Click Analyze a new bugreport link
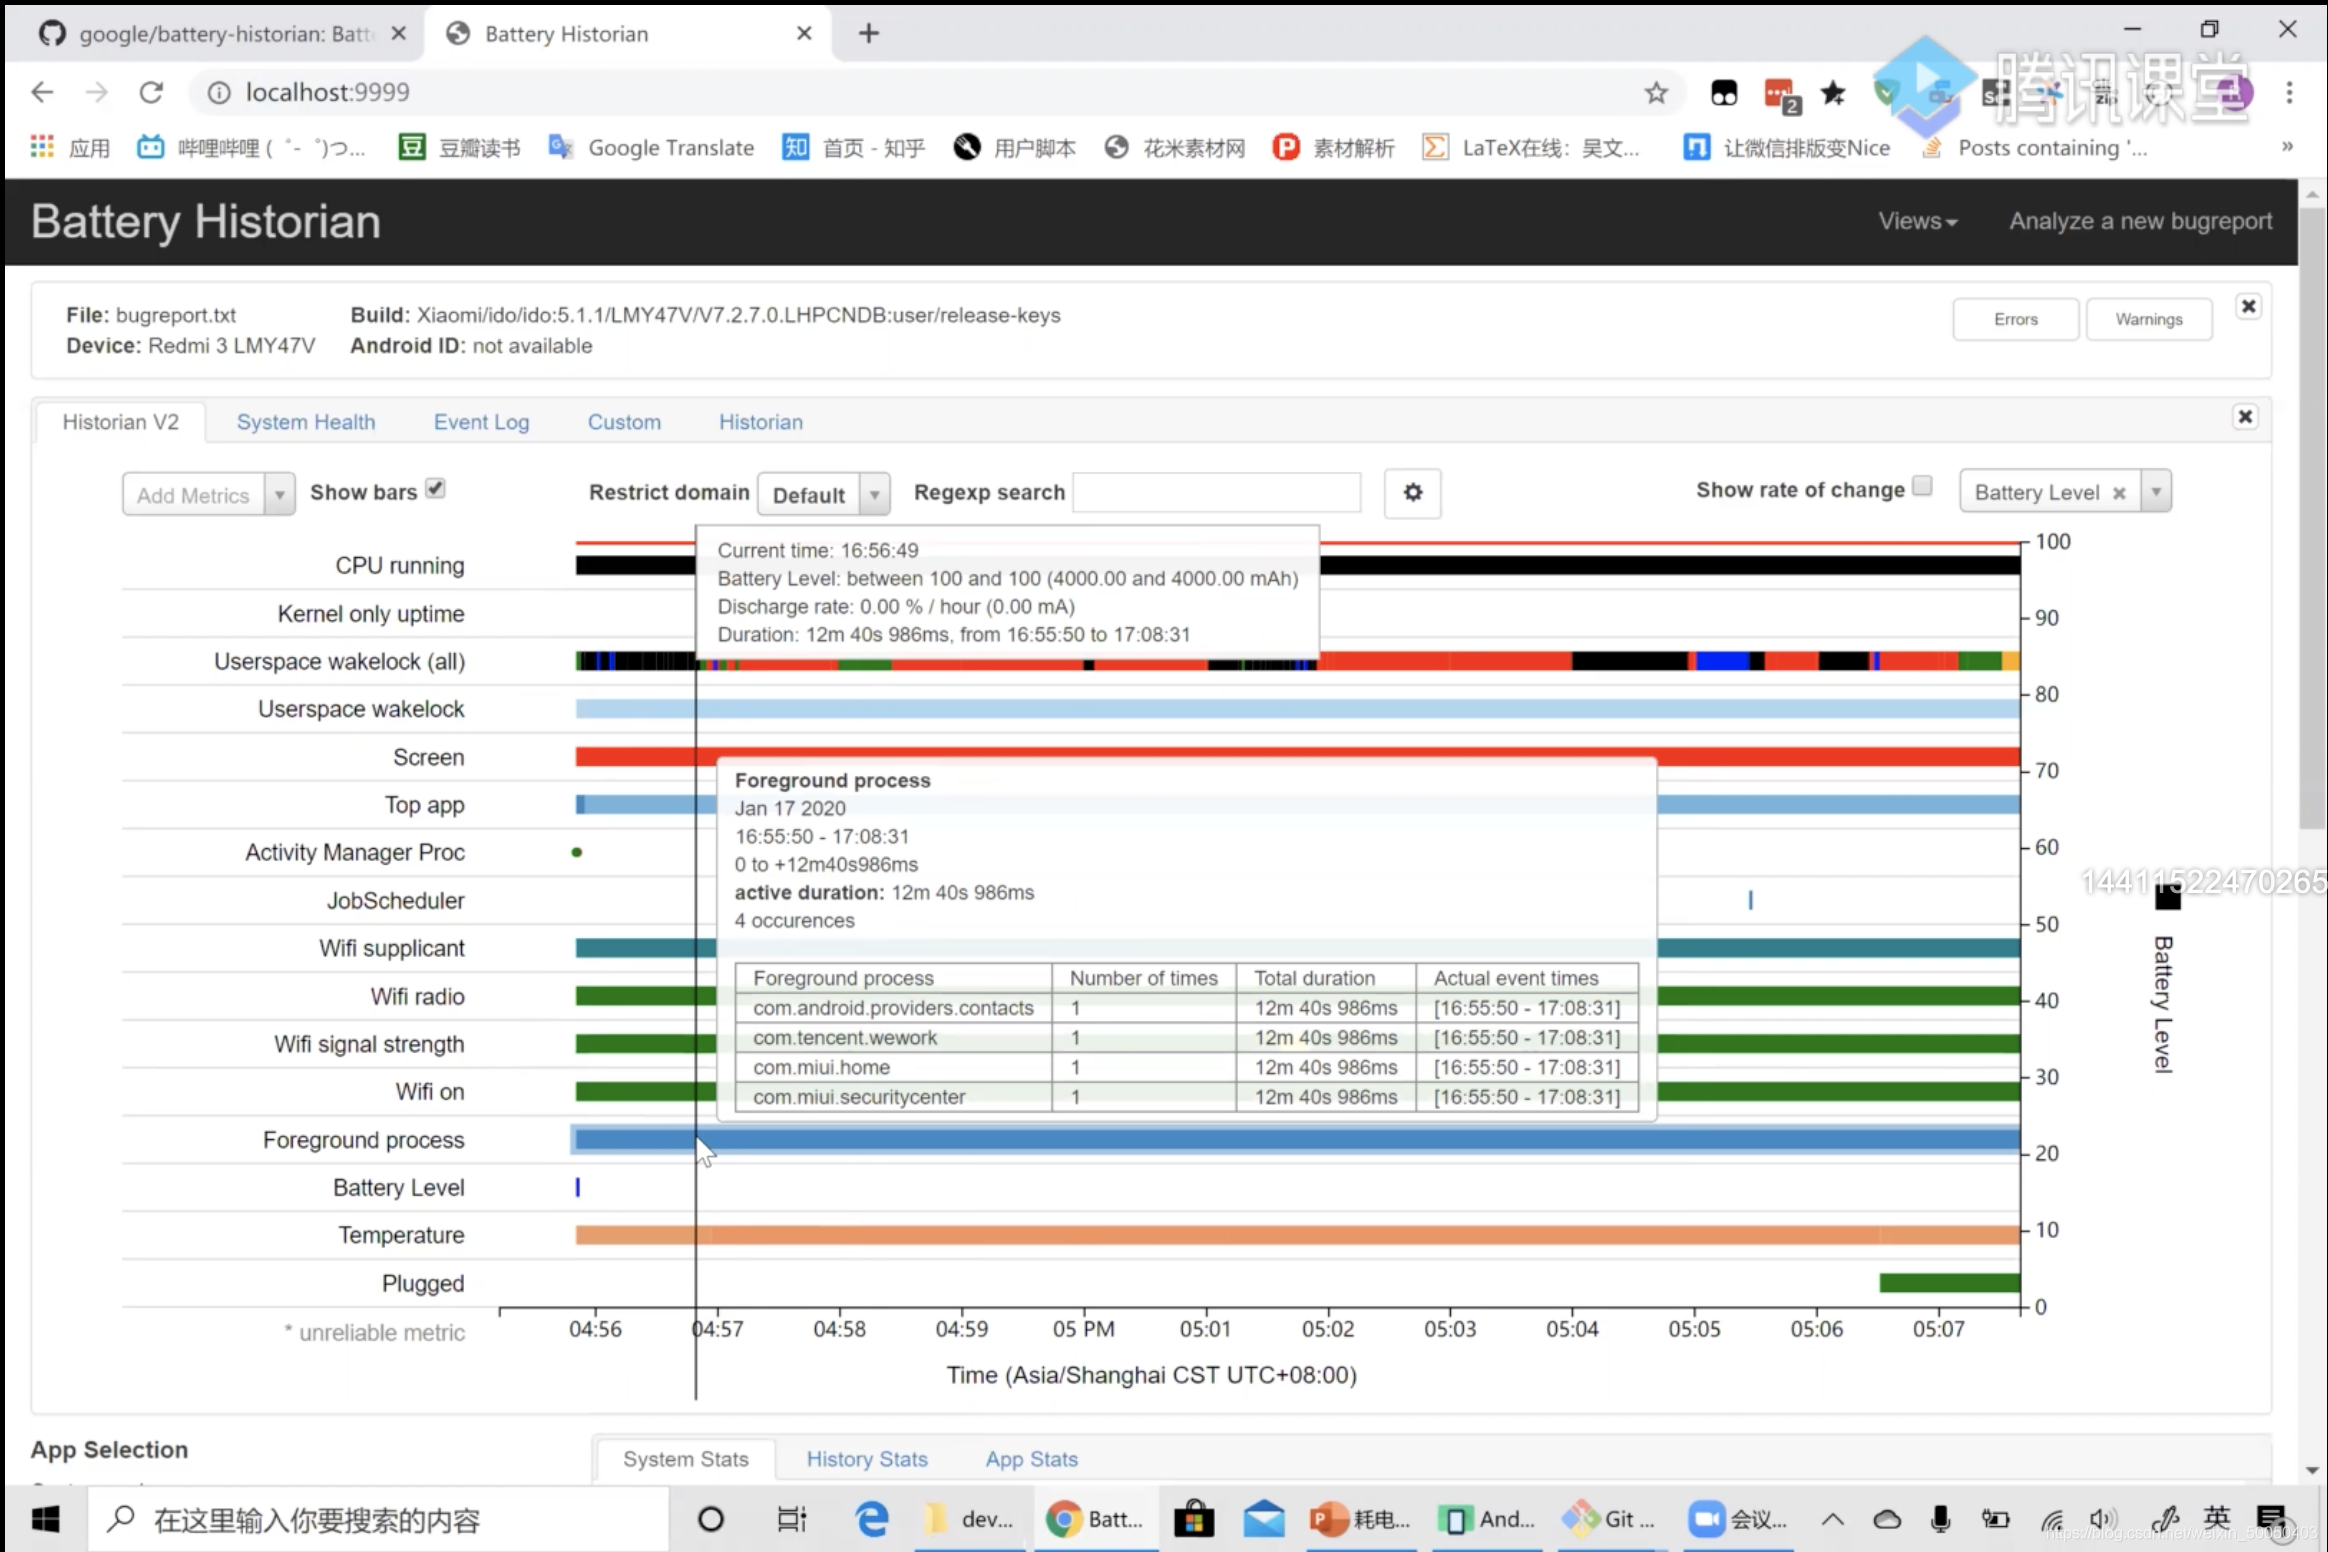 (2140, 221)
